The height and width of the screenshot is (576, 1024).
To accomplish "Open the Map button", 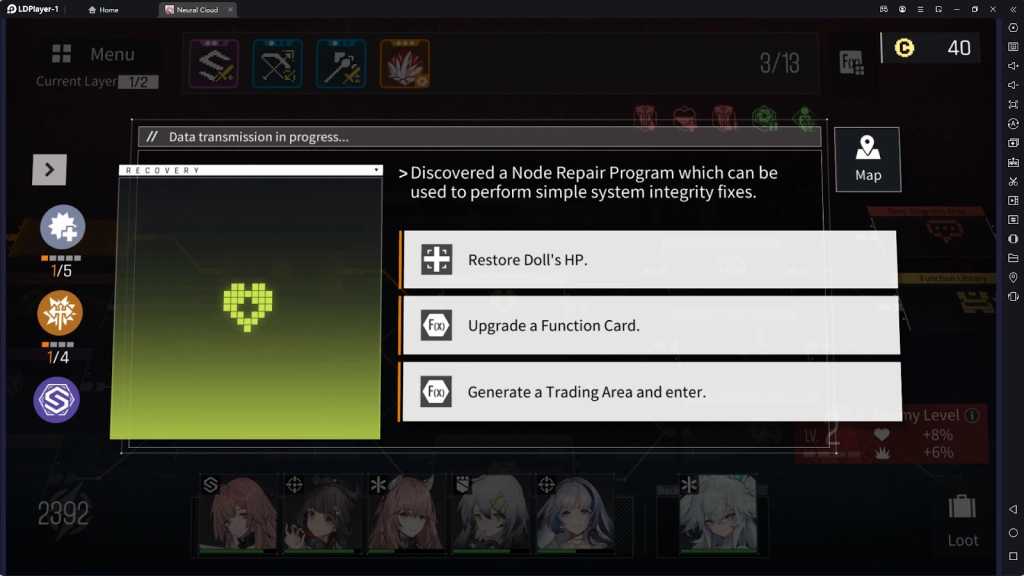I will pos(867,159).
